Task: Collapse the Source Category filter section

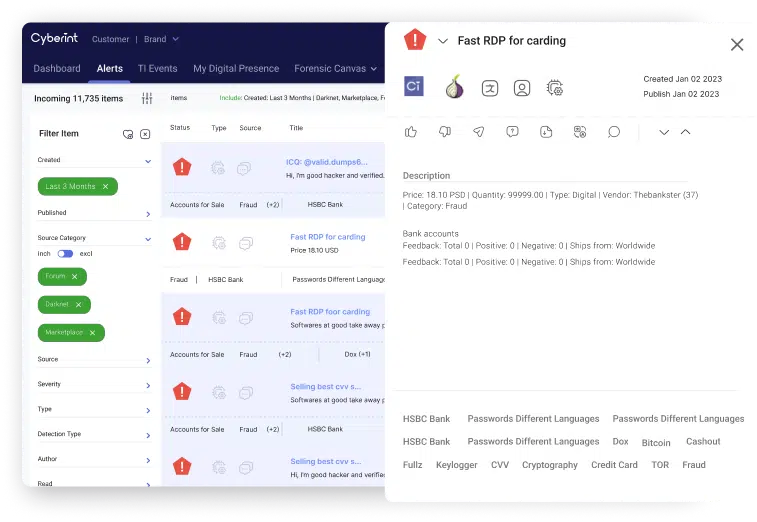Action: coord(148,239)
